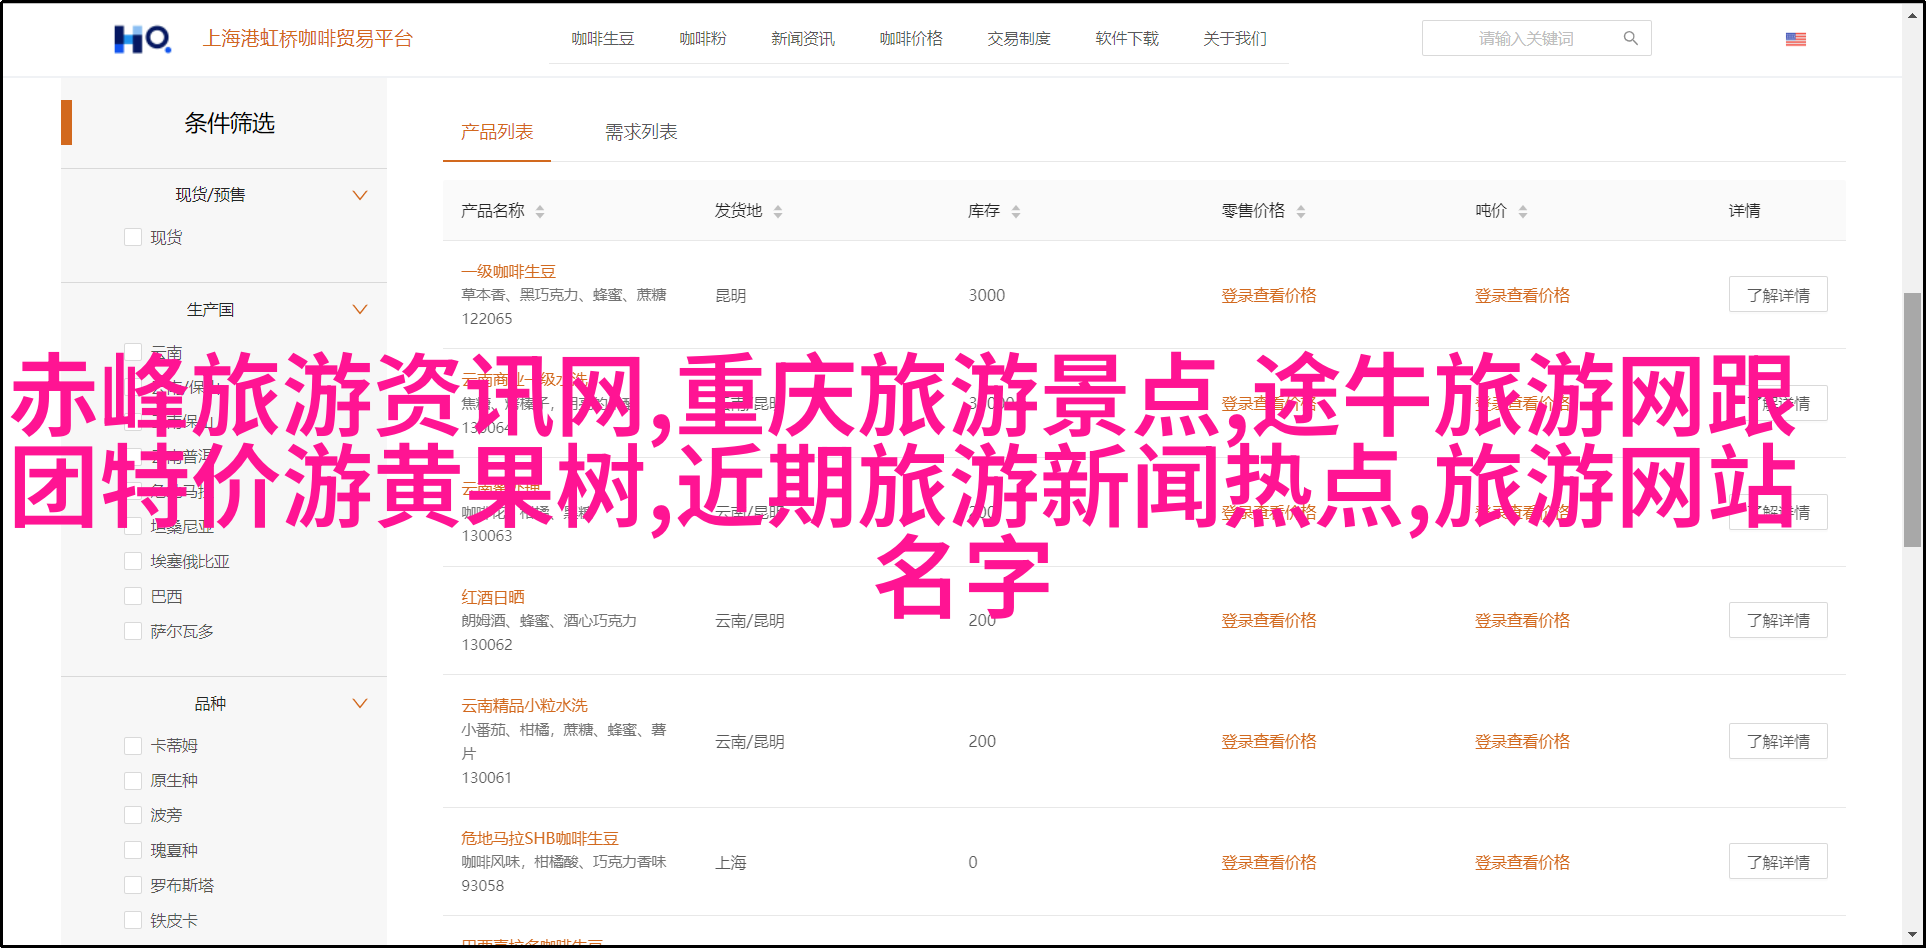Collapse the 品种 filter section
The height and width of the screenshot is (950, 1927).
(360, 703)
